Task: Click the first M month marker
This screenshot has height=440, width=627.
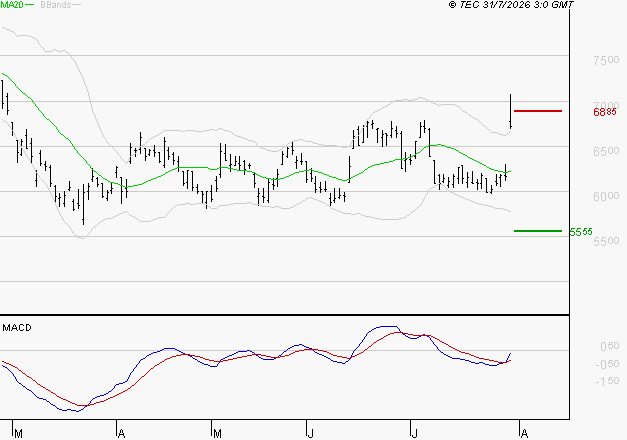Action: 18,434
